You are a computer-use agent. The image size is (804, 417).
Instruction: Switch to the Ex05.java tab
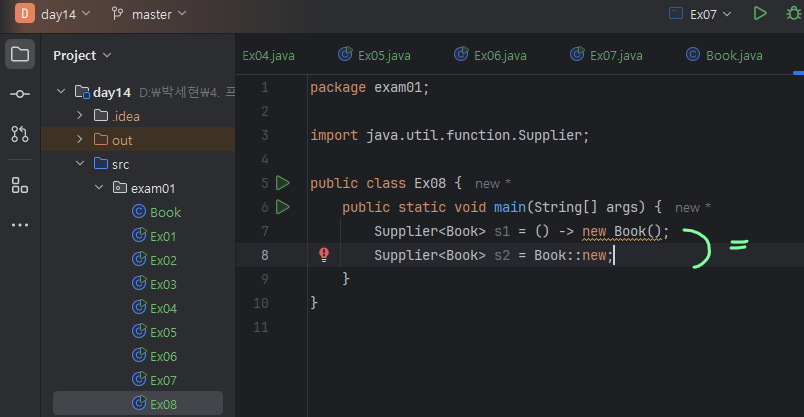[x=375, y=55]
